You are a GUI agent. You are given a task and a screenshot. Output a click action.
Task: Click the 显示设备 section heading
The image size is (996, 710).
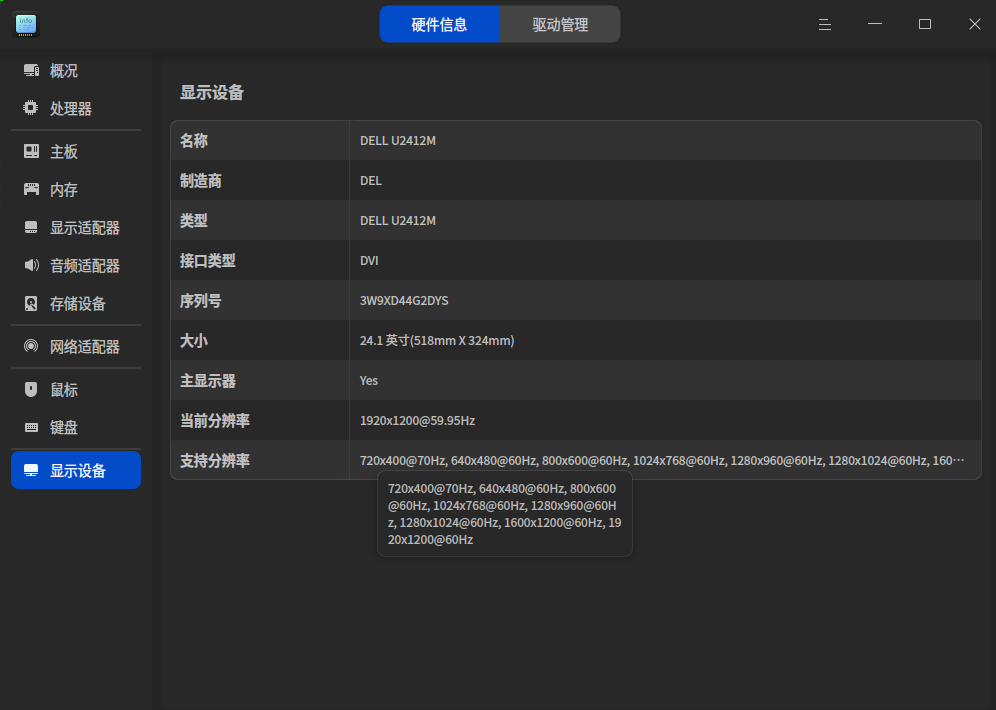[x=212, y=93]
